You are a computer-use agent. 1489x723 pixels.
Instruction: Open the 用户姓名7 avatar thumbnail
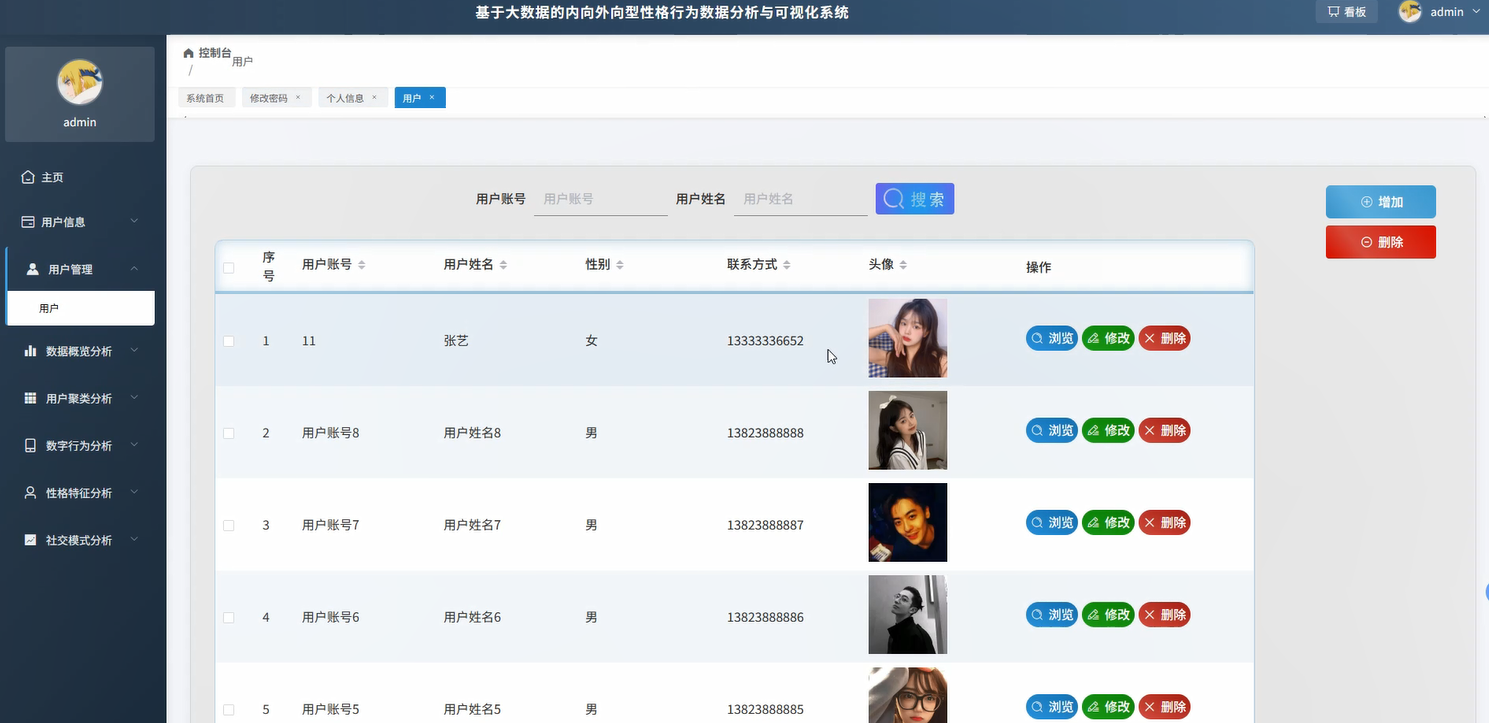[908, 522]
